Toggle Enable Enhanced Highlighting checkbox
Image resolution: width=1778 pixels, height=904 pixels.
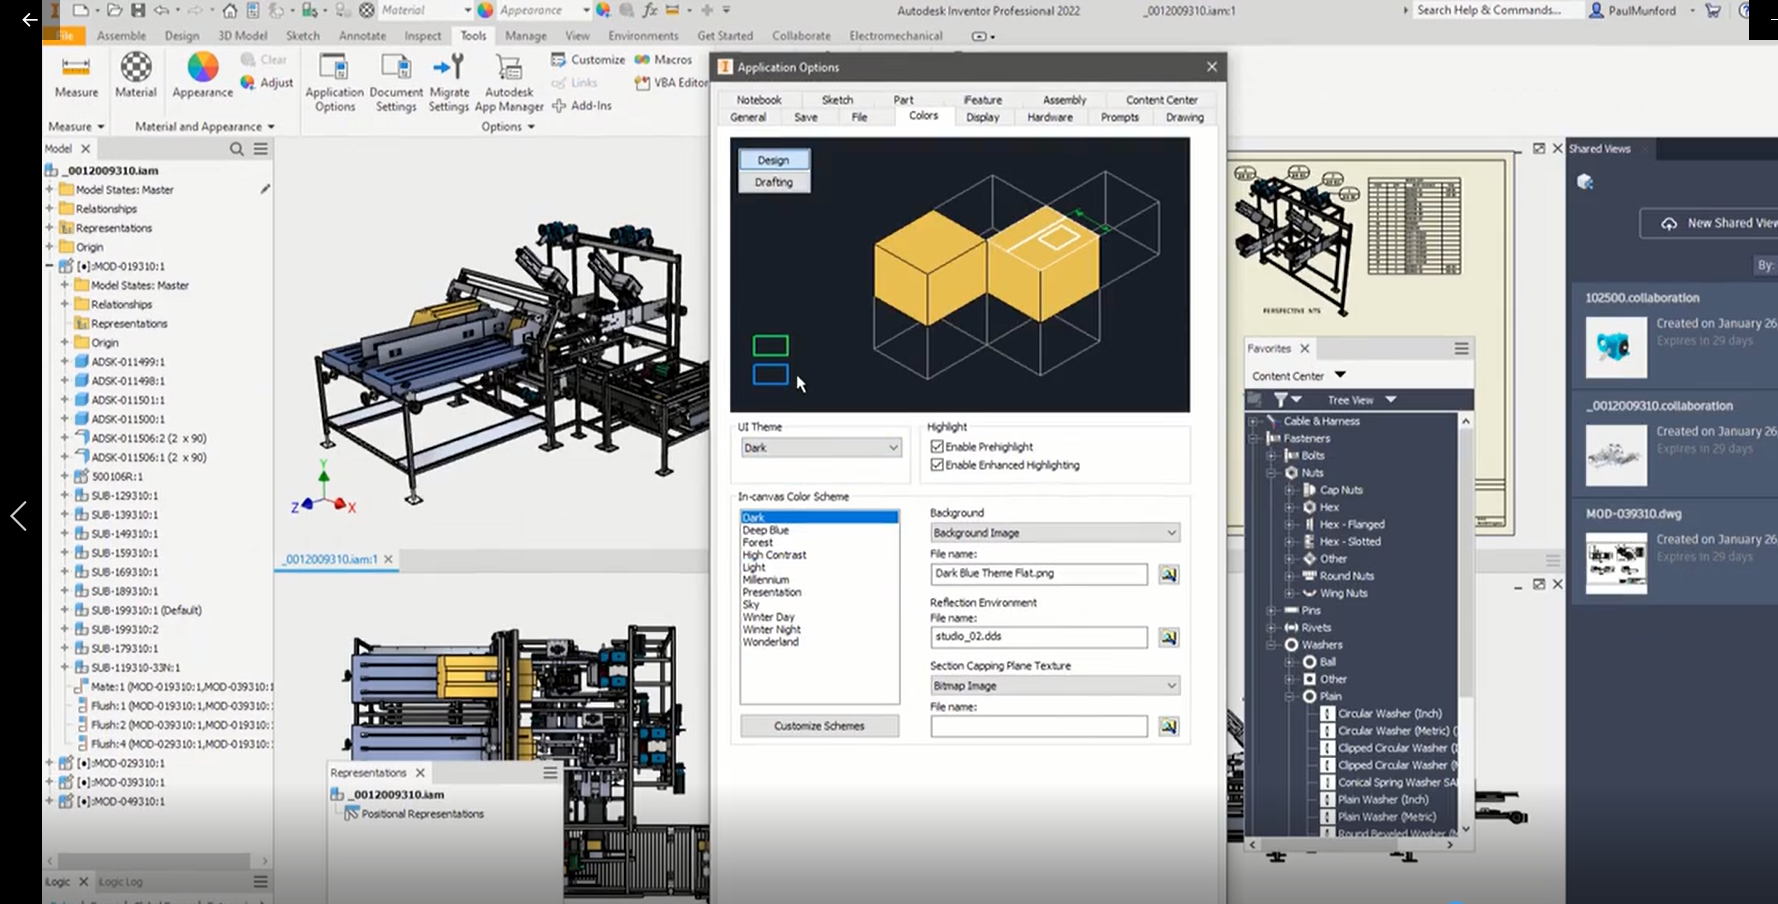click(937, 465)
